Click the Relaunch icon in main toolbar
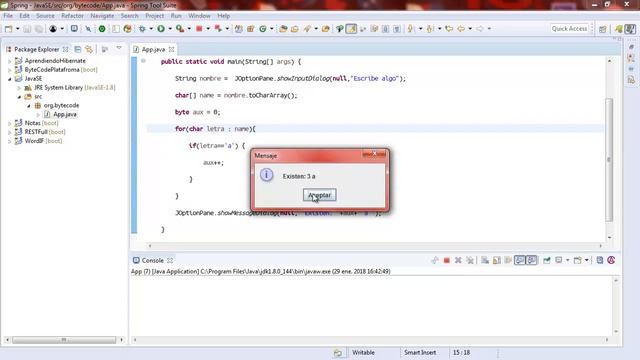 click(x=218, y=29)
